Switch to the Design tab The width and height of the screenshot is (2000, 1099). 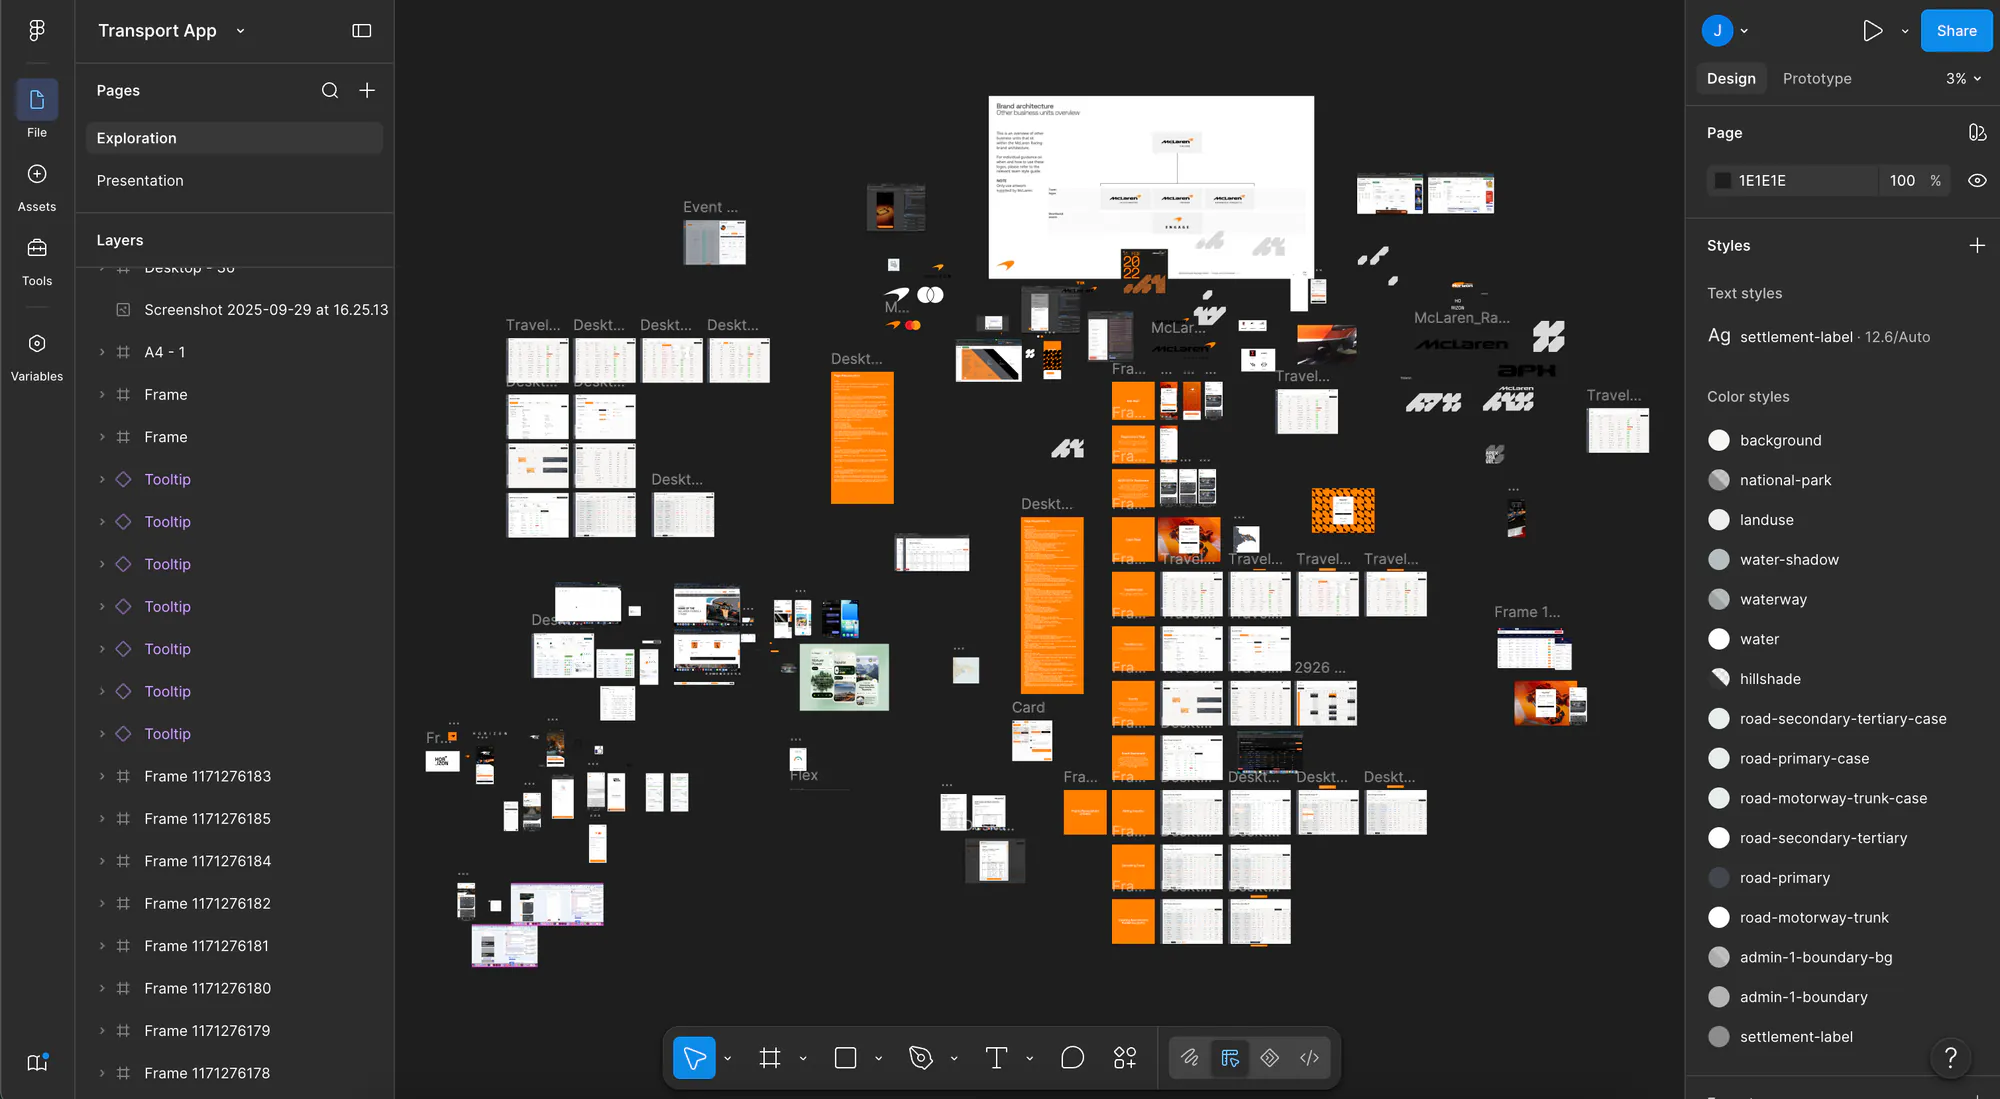pos(1731,79)
